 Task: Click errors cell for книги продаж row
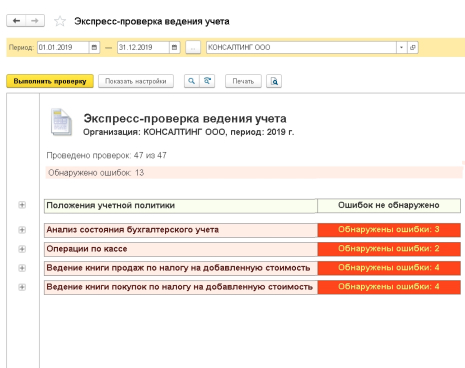coord(389,268)
